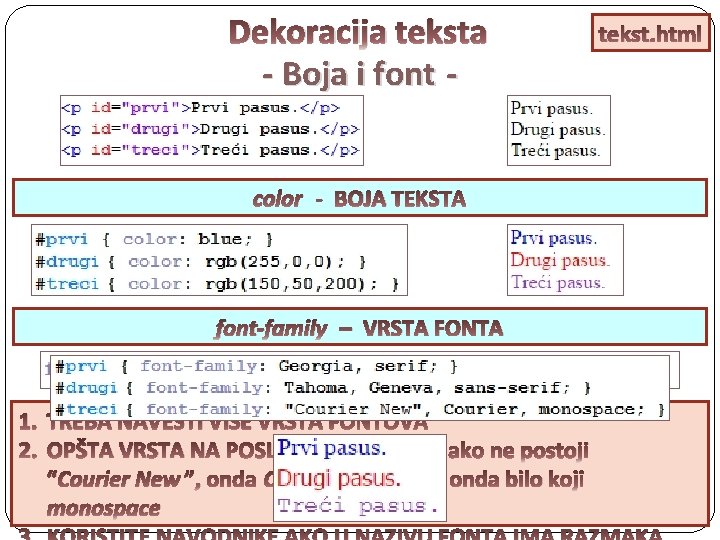
Task: Select the HTML line with id="treci"
Action: (x=210, y=150)
